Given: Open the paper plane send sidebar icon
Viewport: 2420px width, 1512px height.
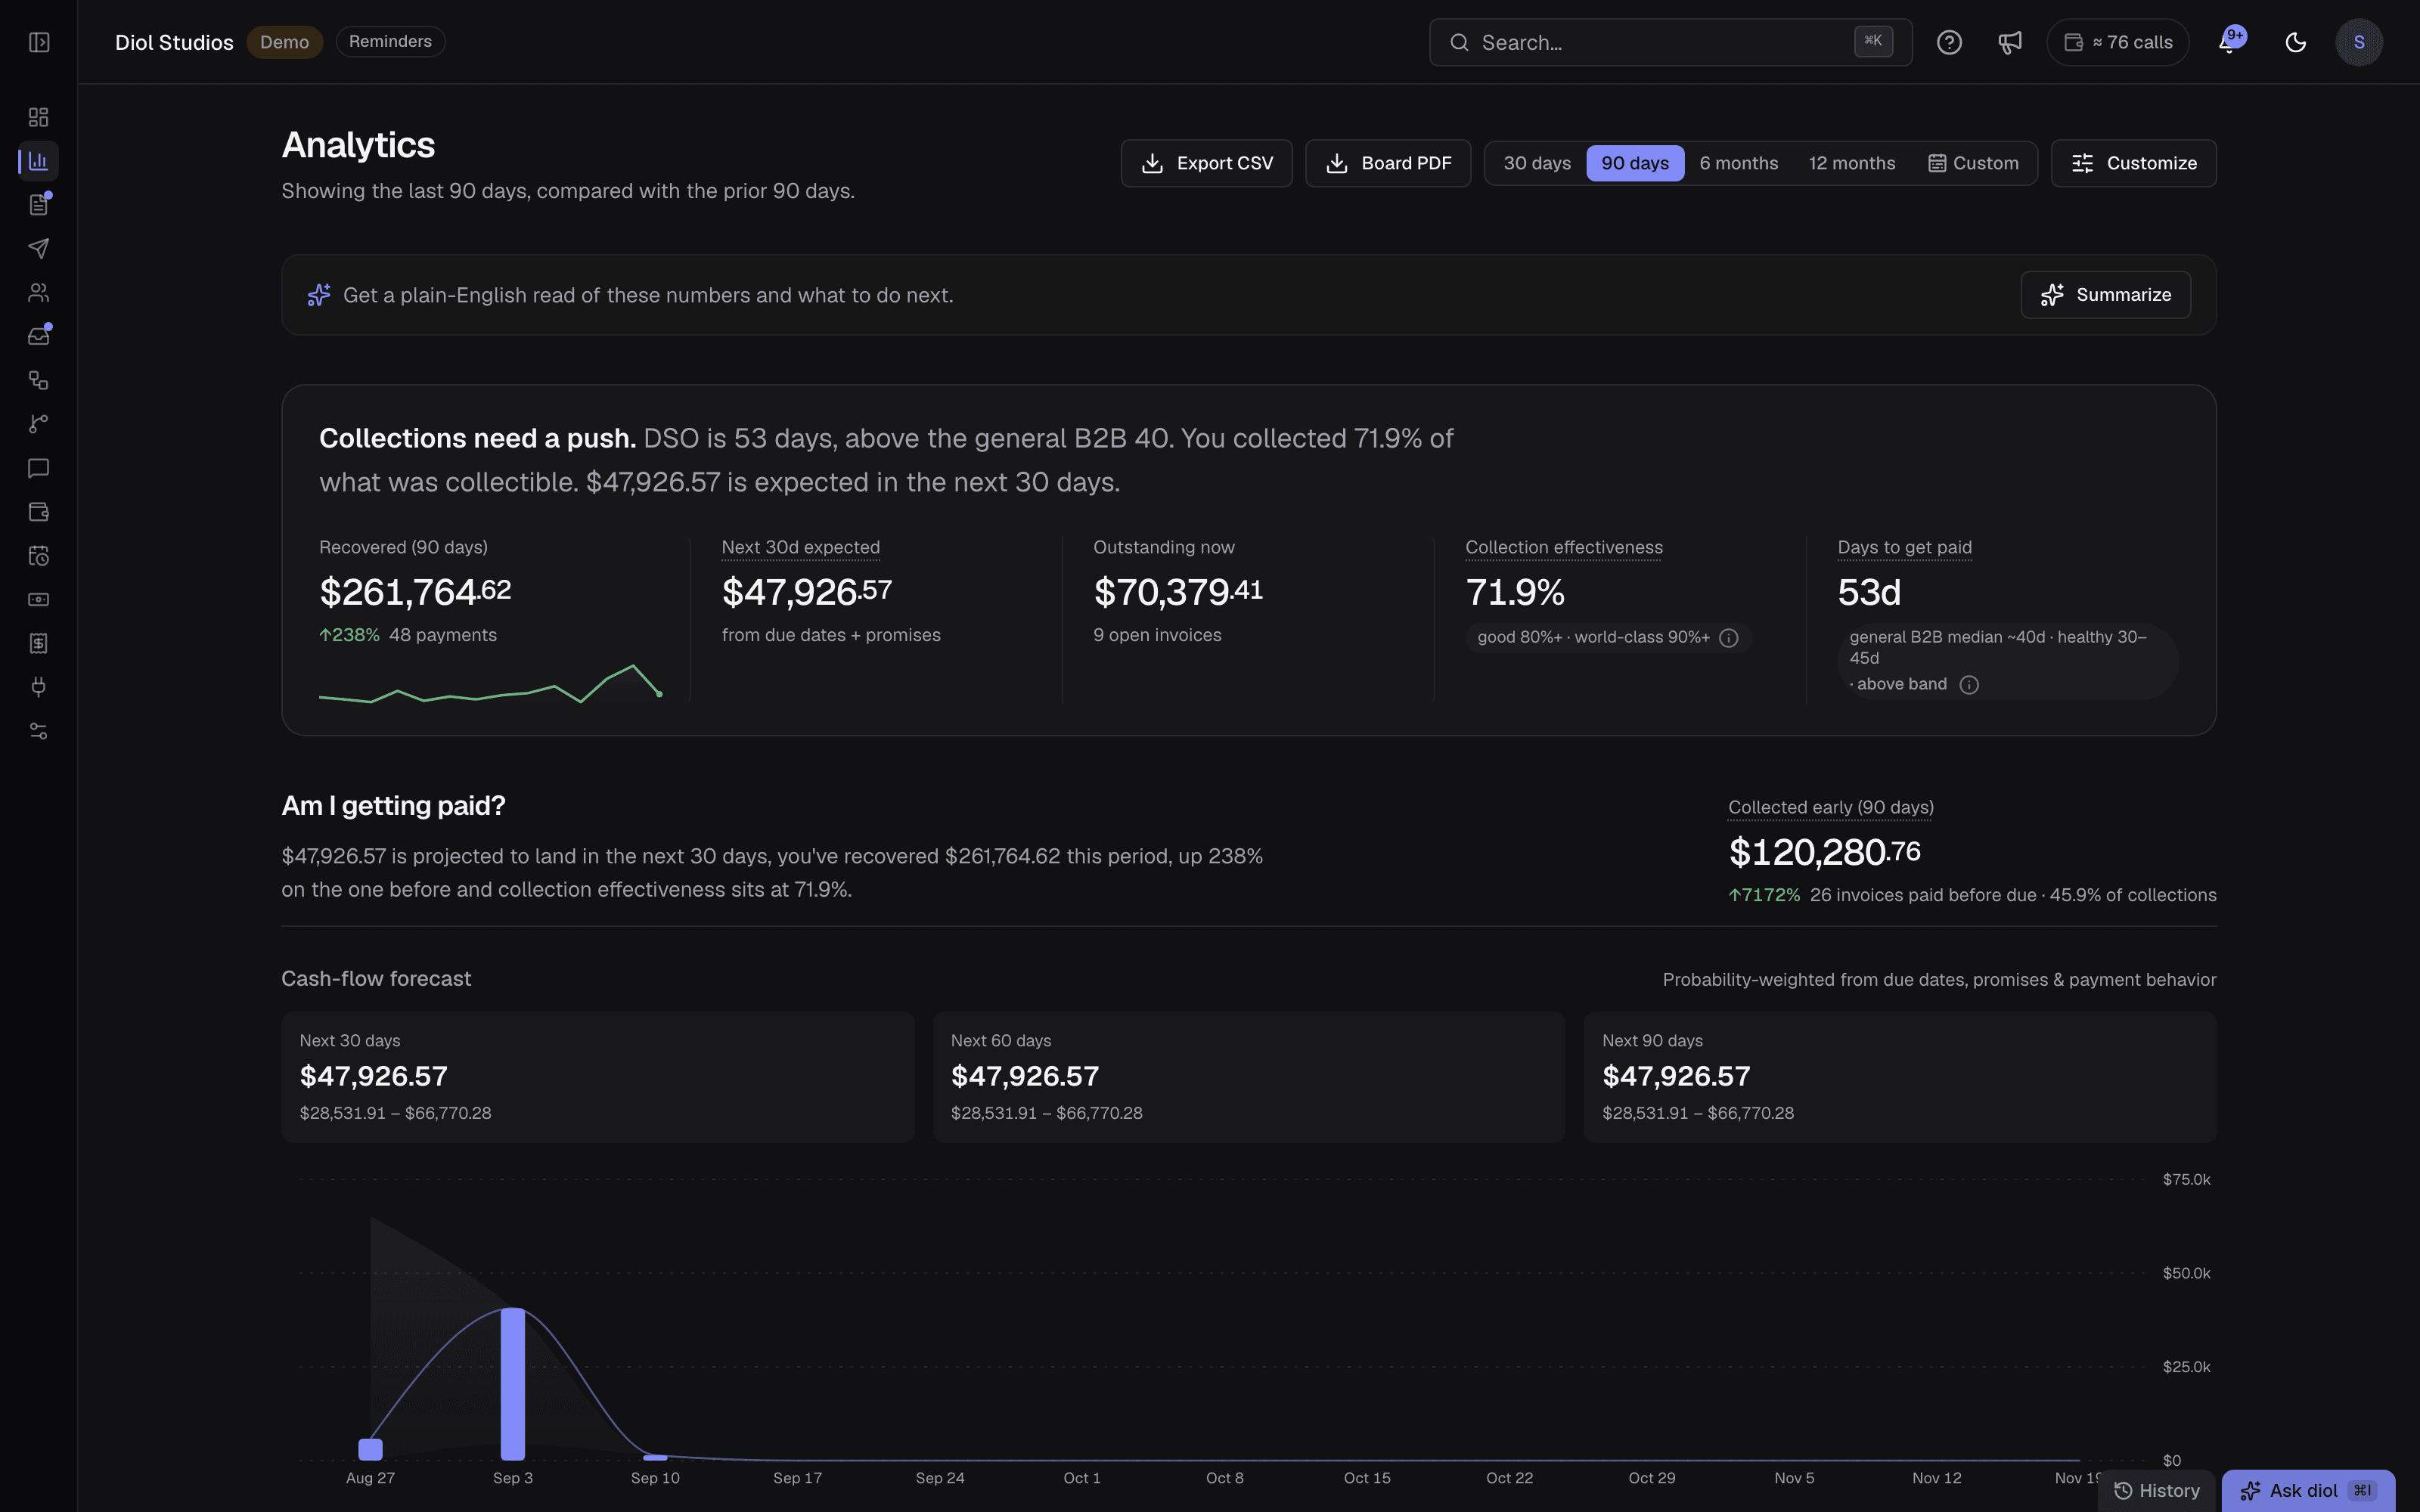Looking at the screenshot, I should pyautogui.click(x=39, y=248).
